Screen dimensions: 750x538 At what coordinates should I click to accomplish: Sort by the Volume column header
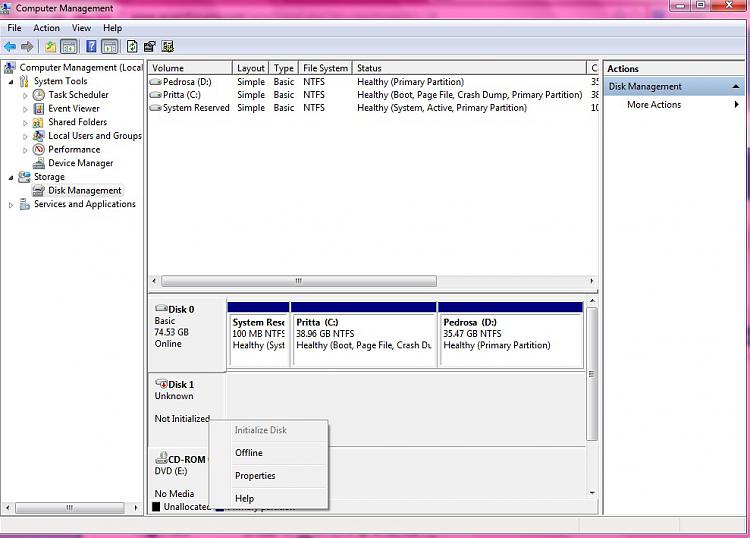190,68
